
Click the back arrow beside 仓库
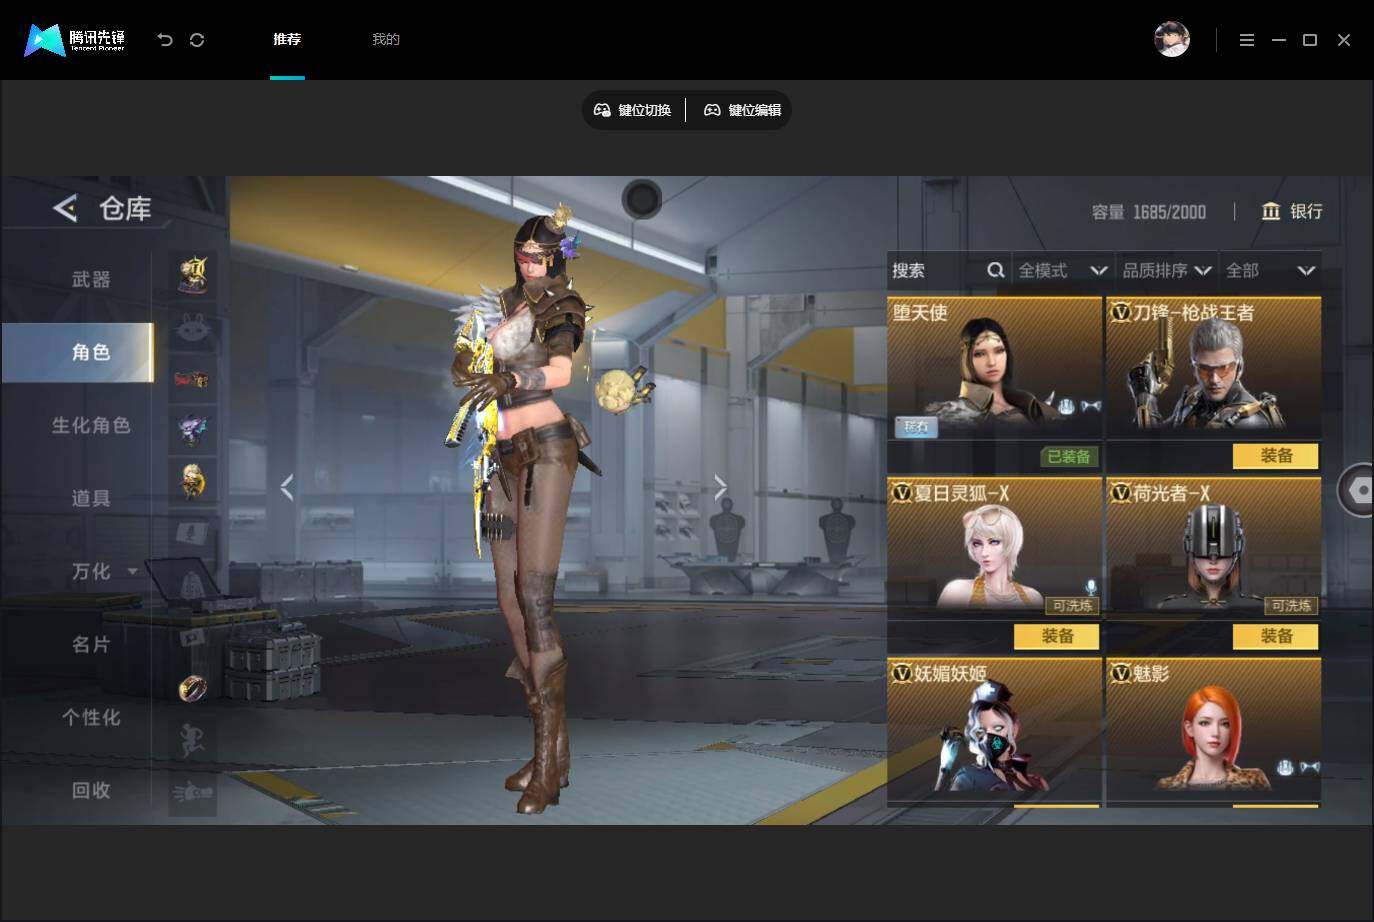pos(65,208)
